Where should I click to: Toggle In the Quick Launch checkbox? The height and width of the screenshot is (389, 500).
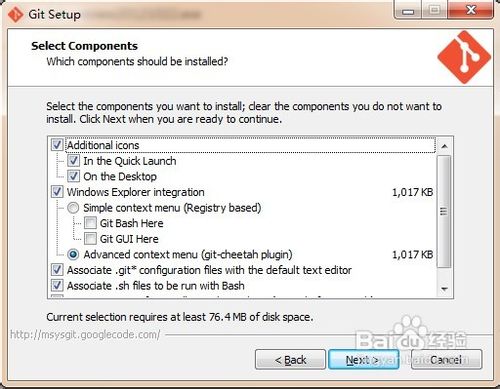(x=73, y=161)
